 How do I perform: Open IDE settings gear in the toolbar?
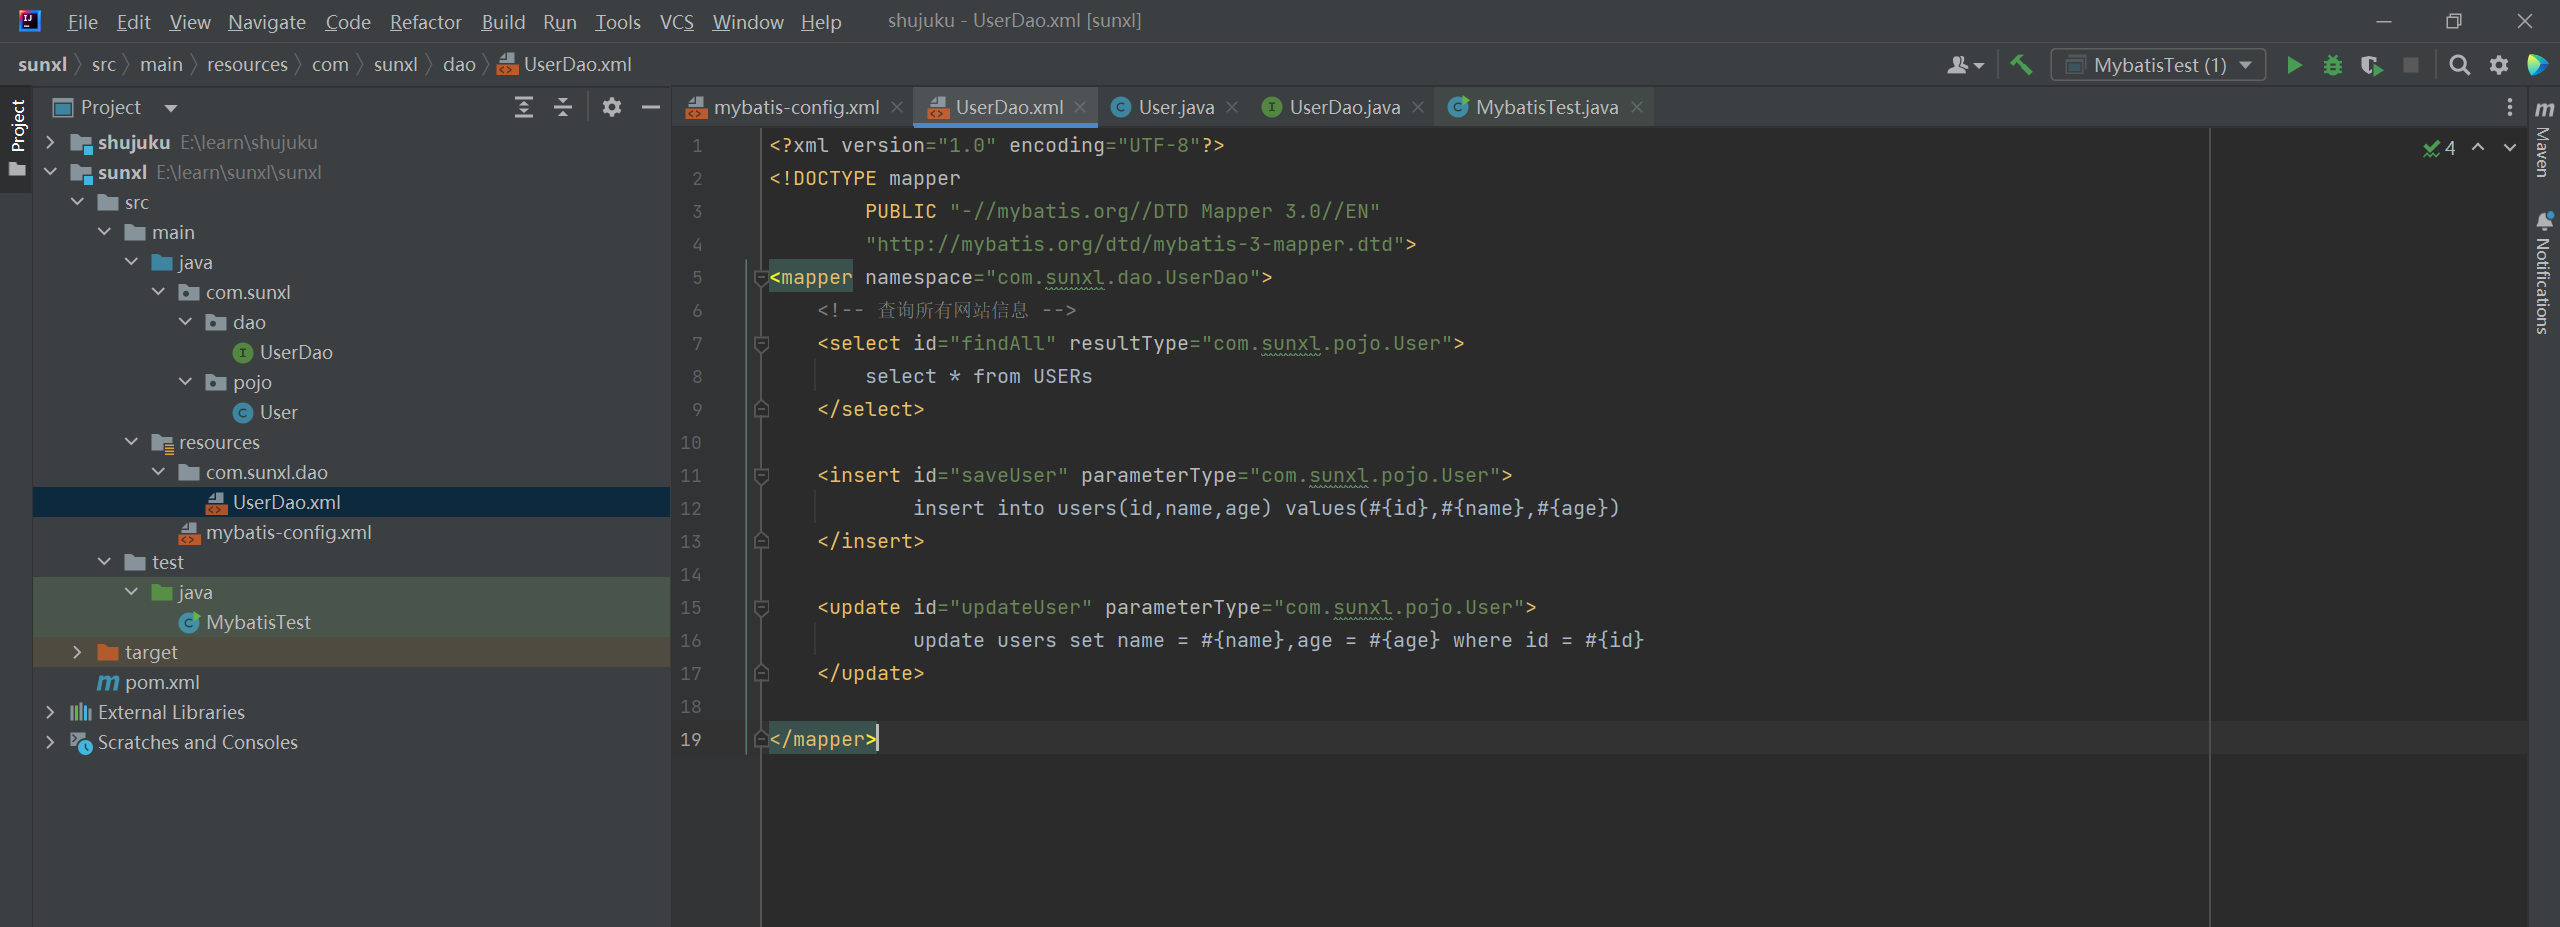[2499, 65]
